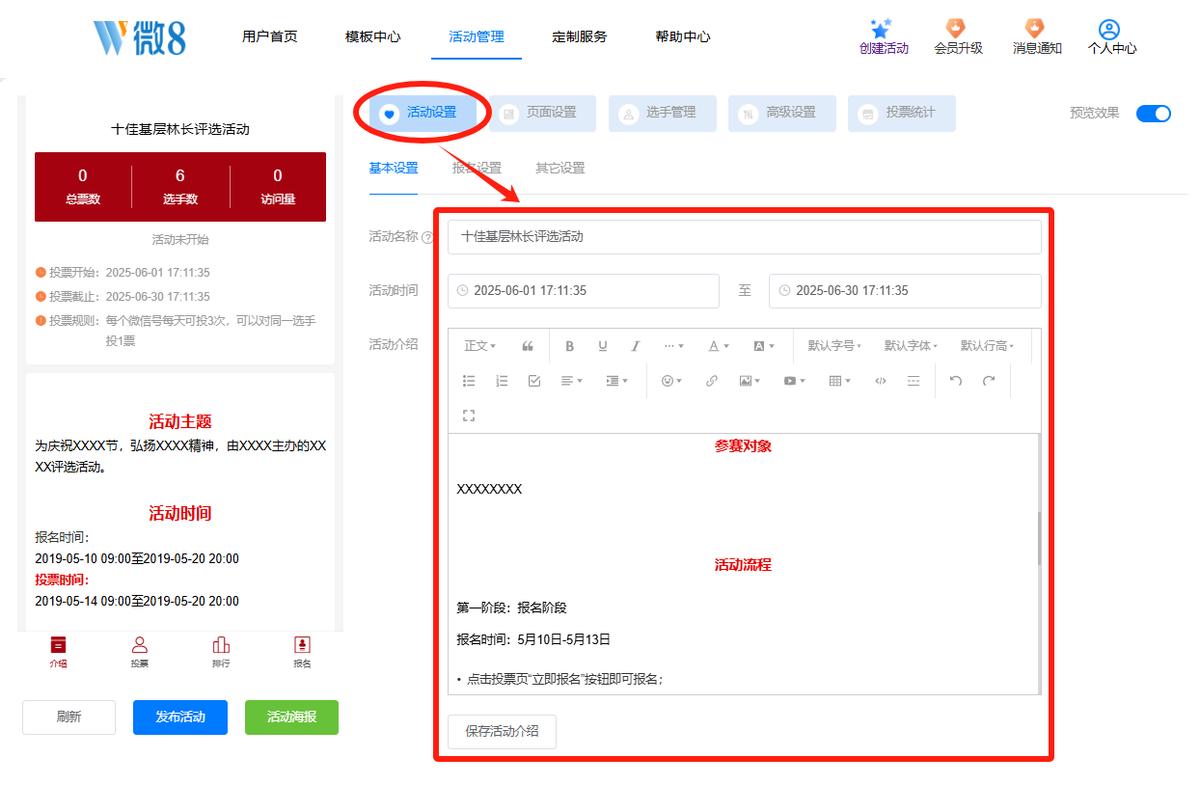
Task: Open 个人中心 profile center
Action: (1112, 37)
